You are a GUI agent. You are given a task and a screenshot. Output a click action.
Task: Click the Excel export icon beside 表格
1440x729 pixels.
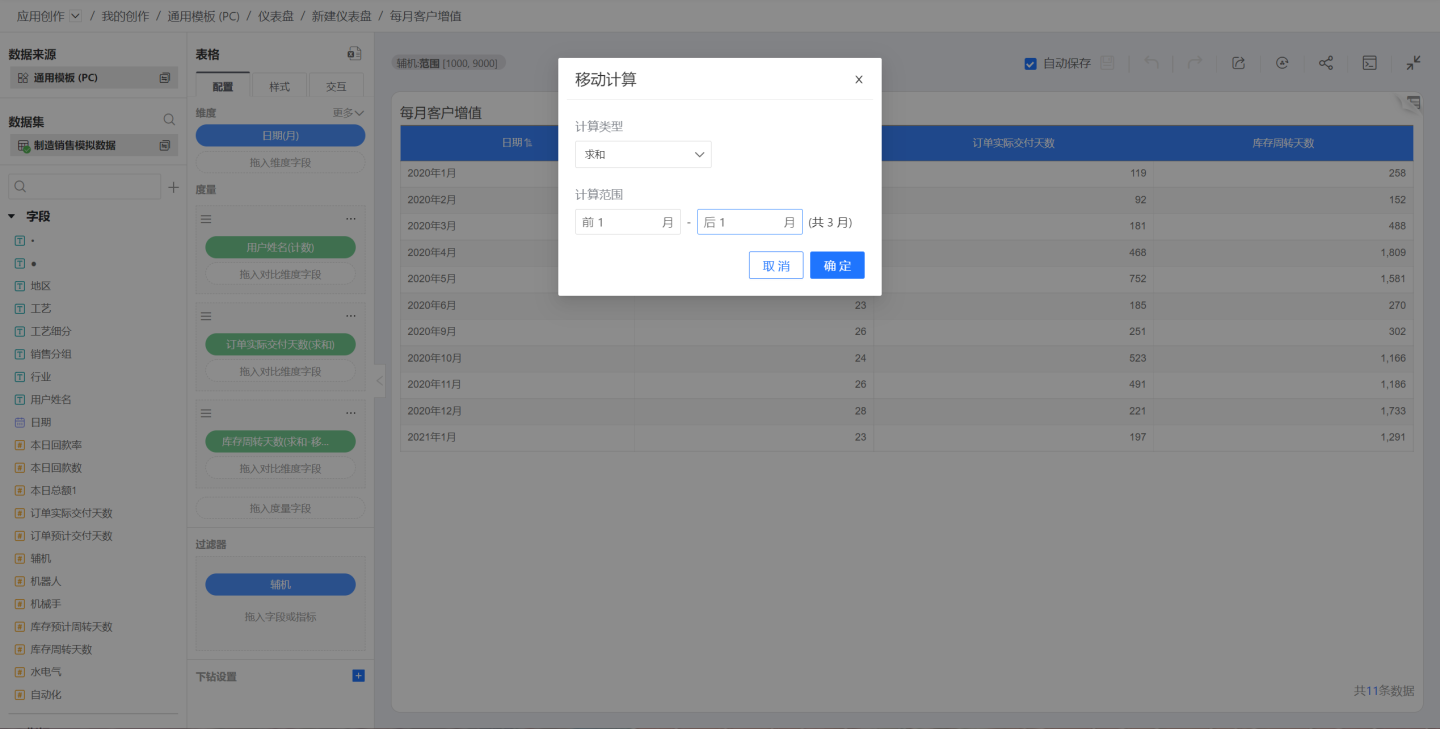click(354, 54)
